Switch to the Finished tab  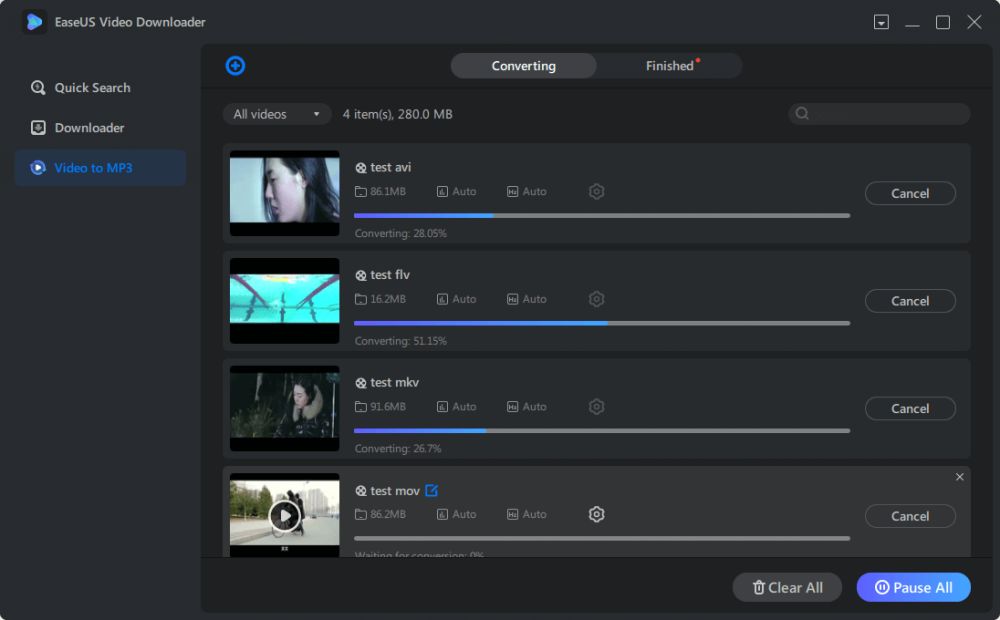click(670, 66)
